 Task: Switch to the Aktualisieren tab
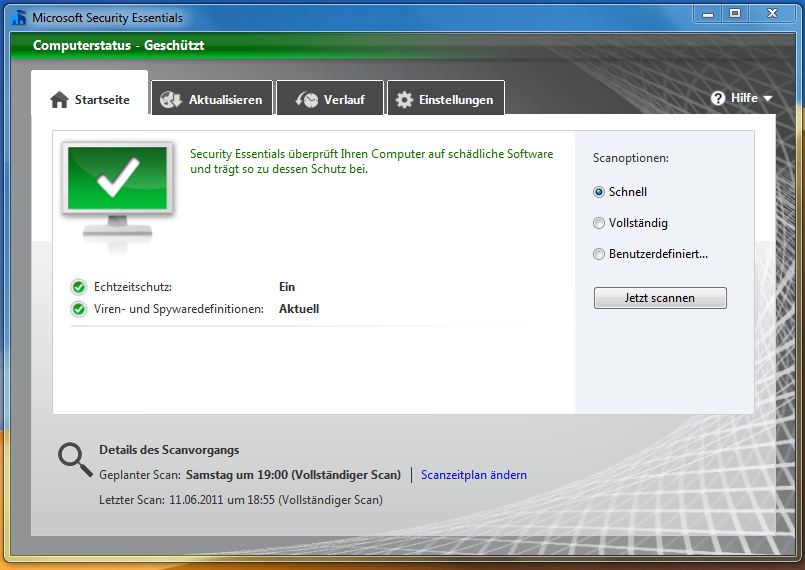pos(212,98)
